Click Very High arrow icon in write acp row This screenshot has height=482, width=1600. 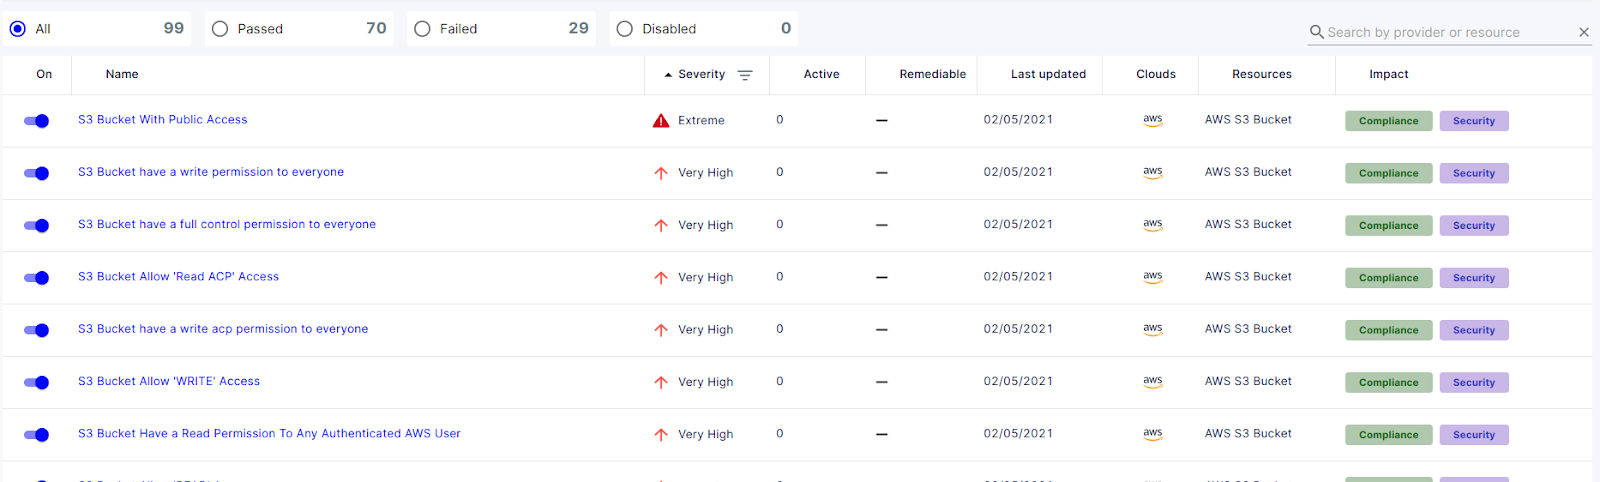click(661, 330)
